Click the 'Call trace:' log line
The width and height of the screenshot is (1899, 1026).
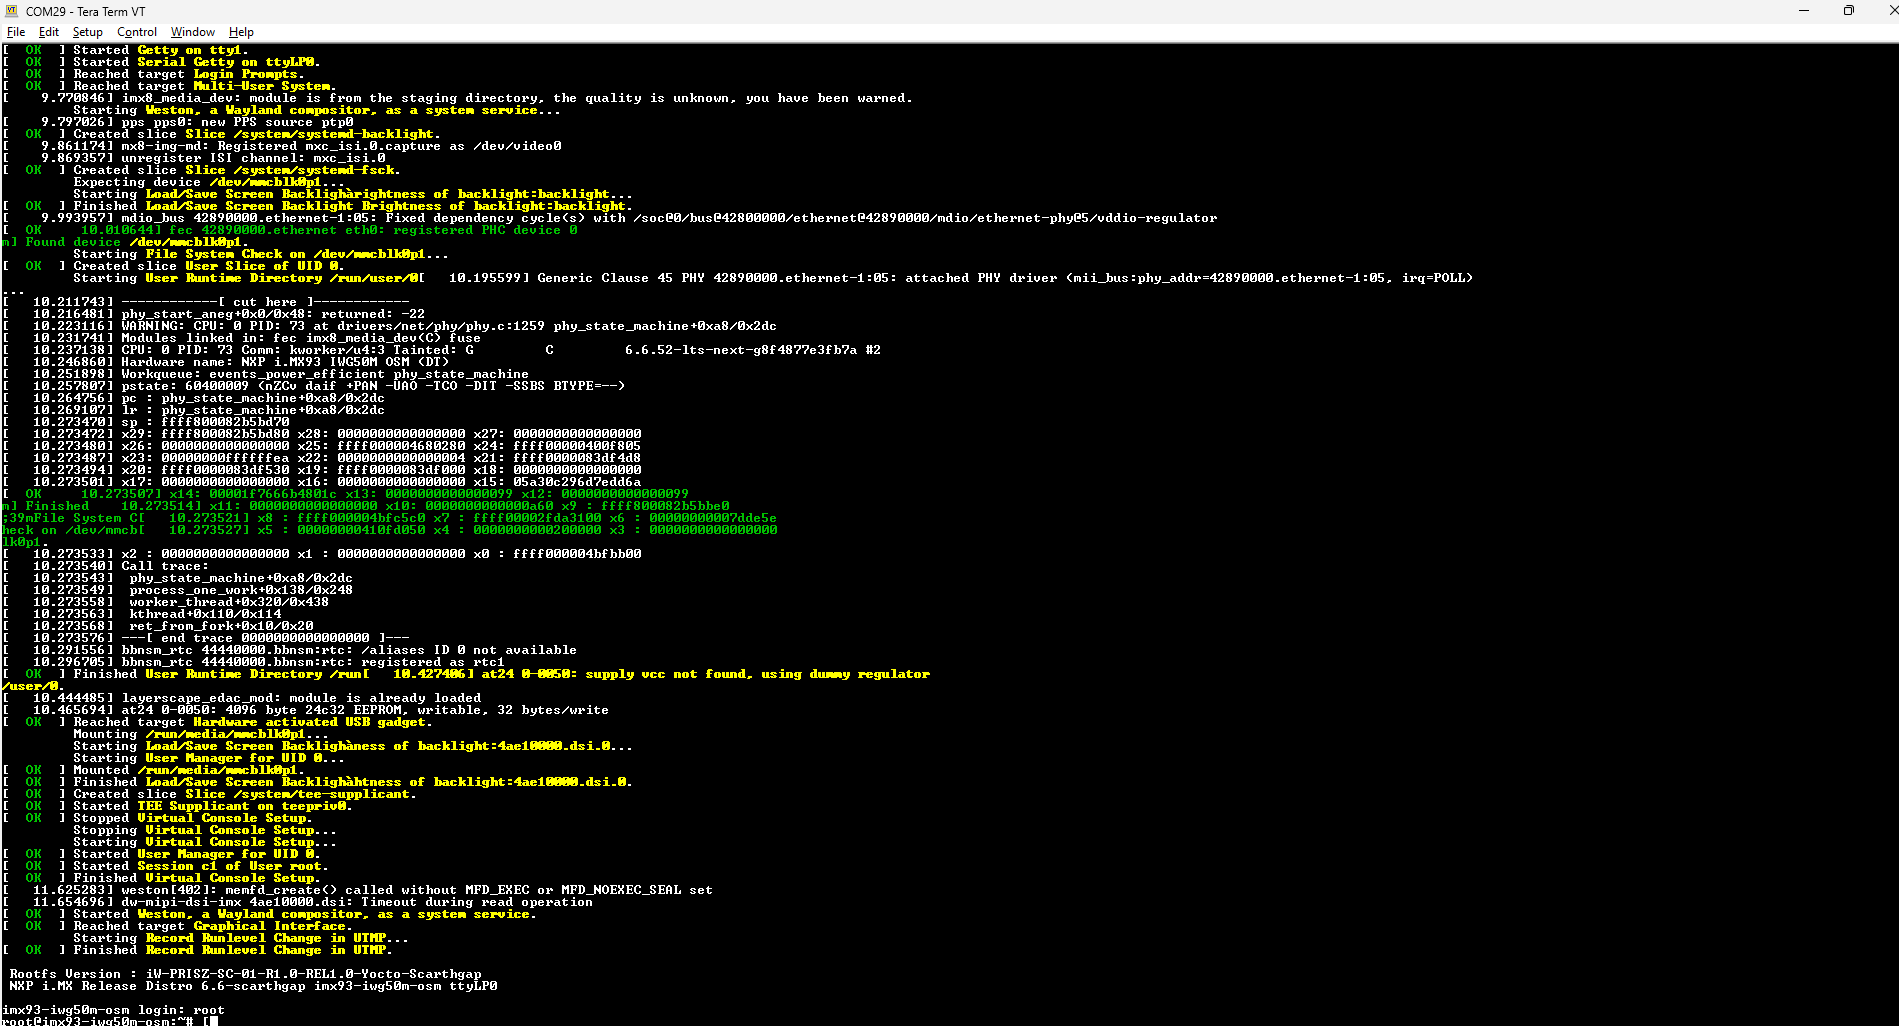click(105, 566)
